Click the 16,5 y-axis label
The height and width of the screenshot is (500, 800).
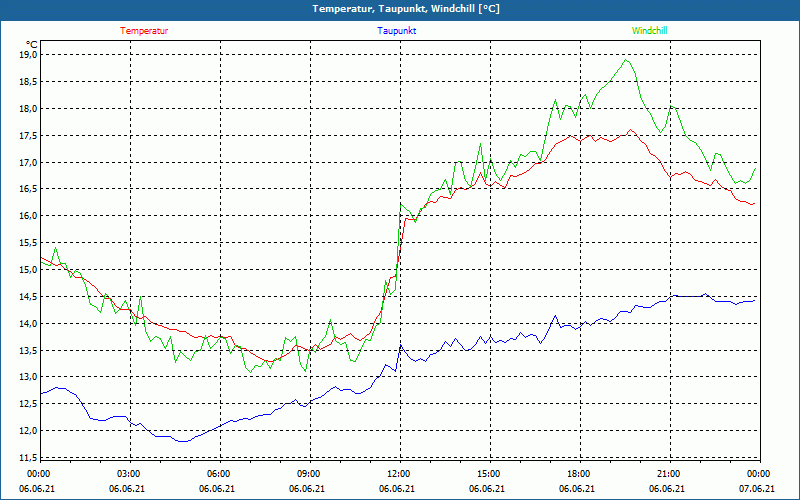(x=29, y=189)
